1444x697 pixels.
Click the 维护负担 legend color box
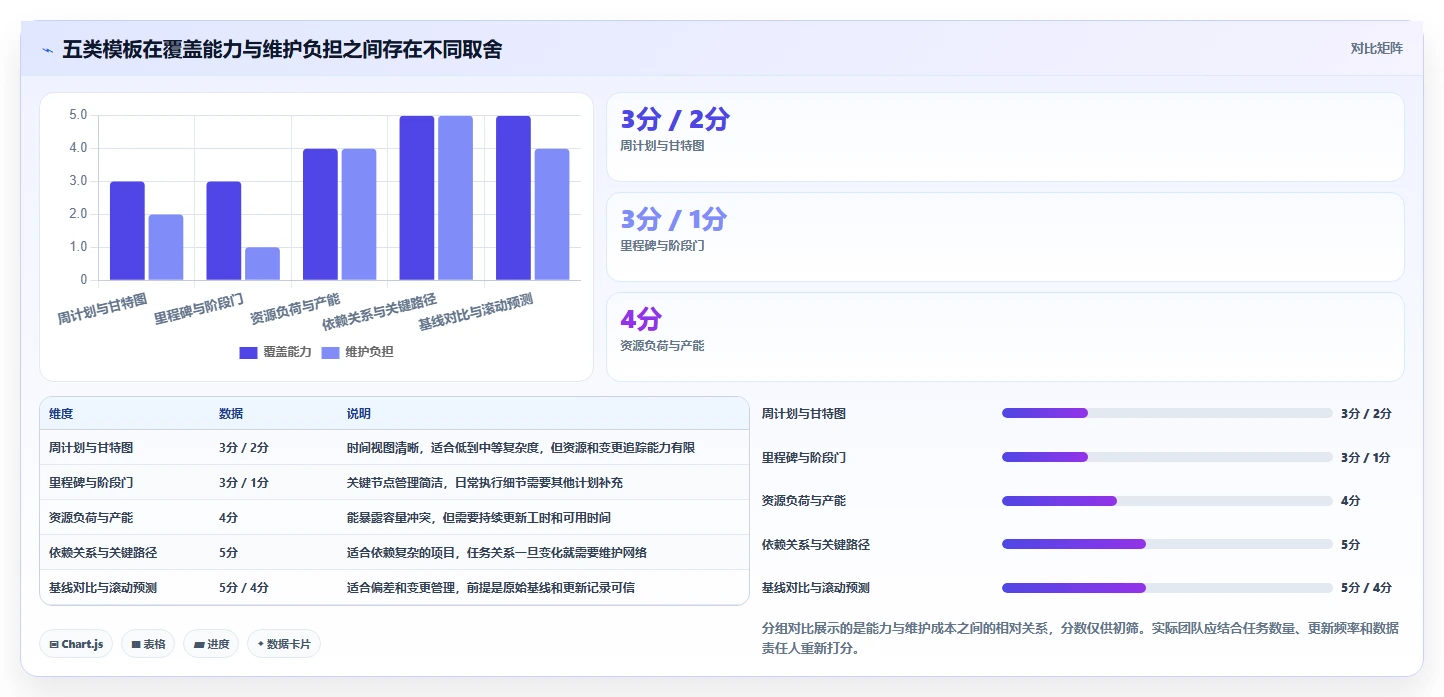(x=330, y=352)
